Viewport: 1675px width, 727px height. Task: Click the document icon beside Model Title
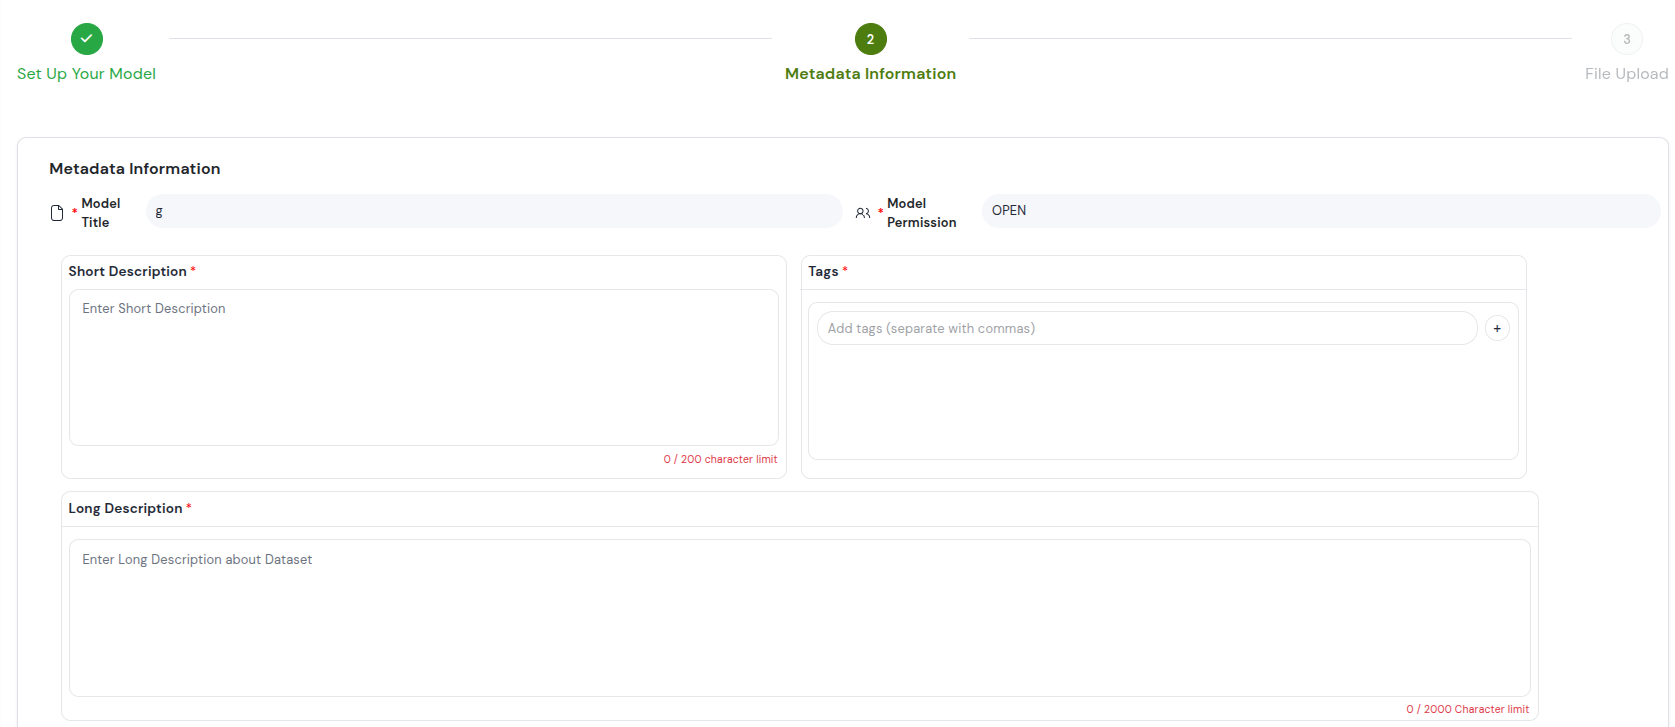tap(57, 213)
